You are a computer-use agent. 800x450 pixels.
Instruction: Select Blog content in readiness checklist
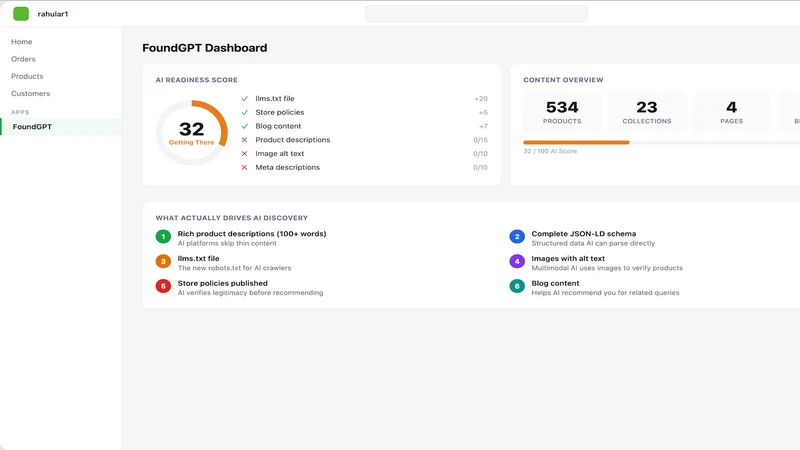[x=364, y=126]
